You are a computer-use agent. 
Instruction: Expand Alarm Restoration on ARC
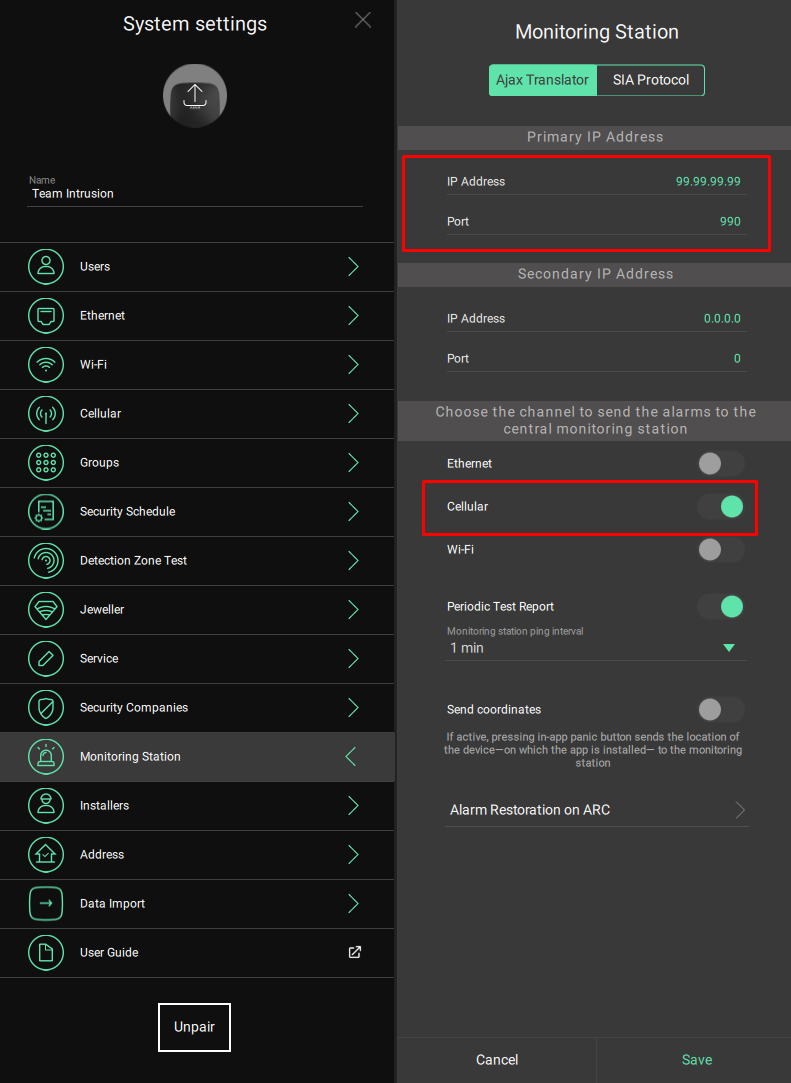[x=596, y=809]
